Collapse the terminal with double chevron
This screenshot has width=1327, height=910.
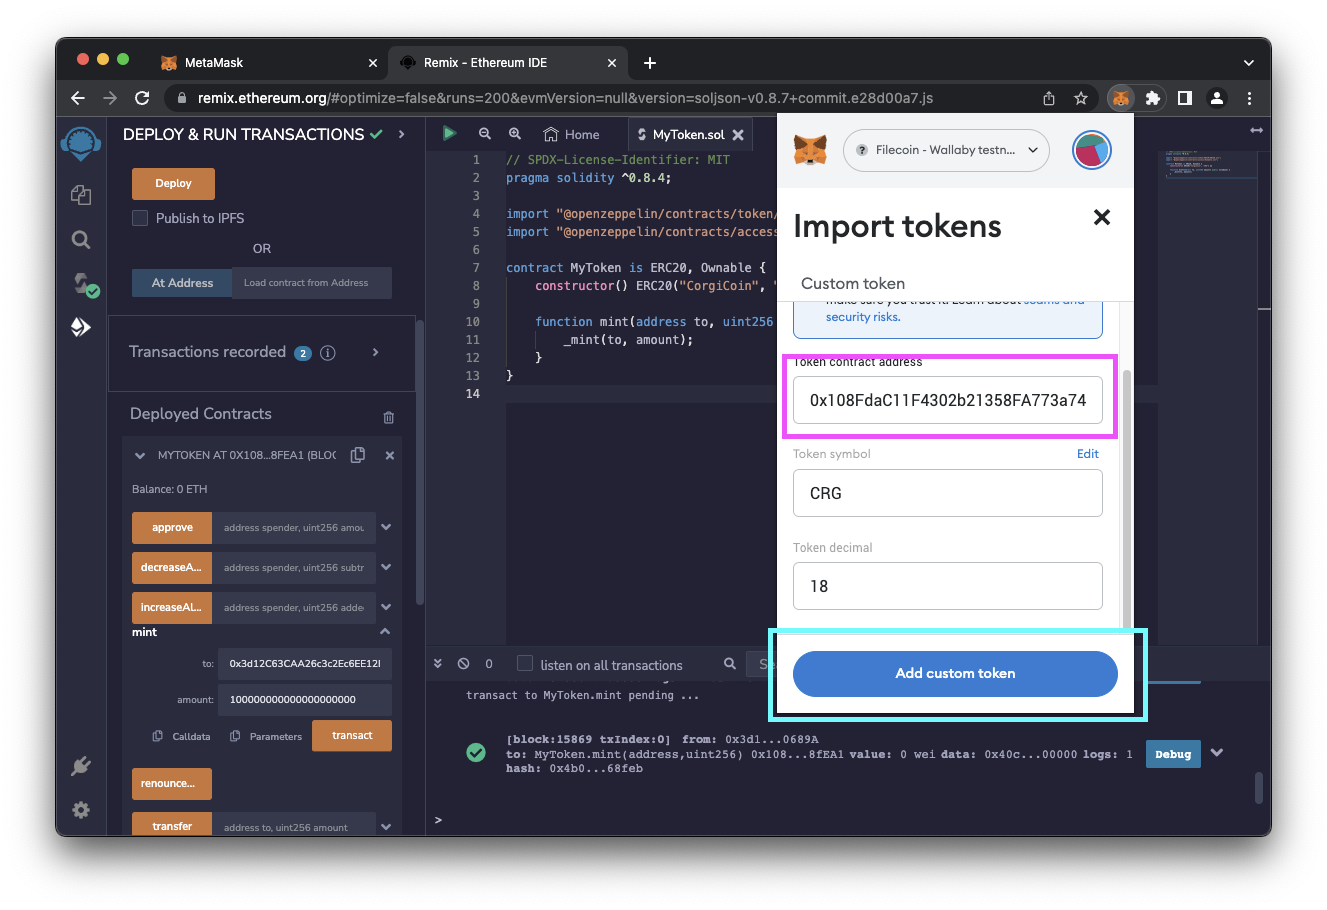click(x=438, y=664)
